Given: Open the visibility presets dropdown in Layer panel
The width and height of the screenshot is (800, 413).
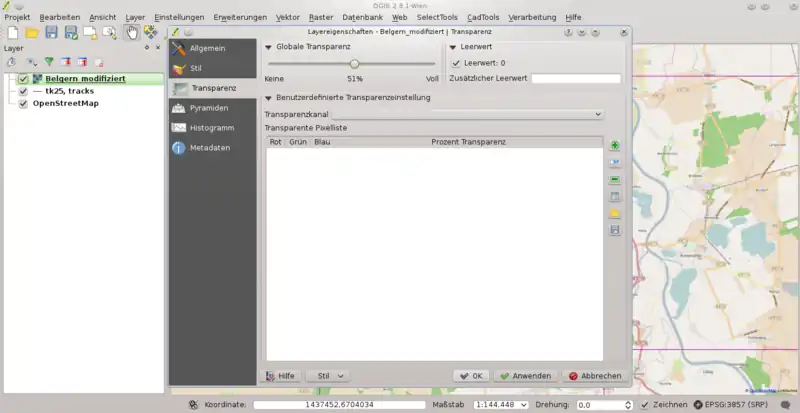Looking at the screenshot, I should click(x=32, y=62).
